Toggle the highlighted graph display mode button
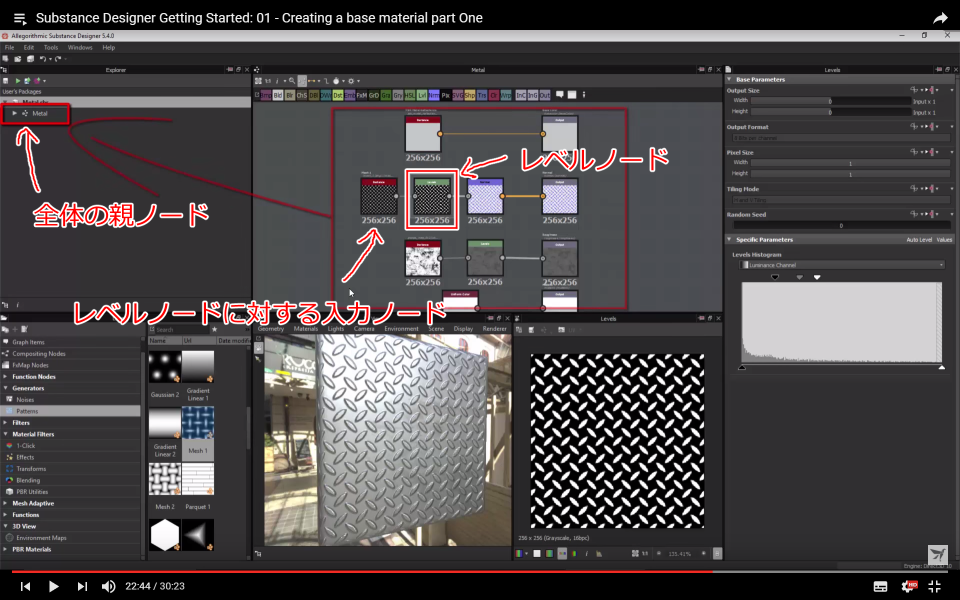The image size is (960, 600). click(302, 81)
